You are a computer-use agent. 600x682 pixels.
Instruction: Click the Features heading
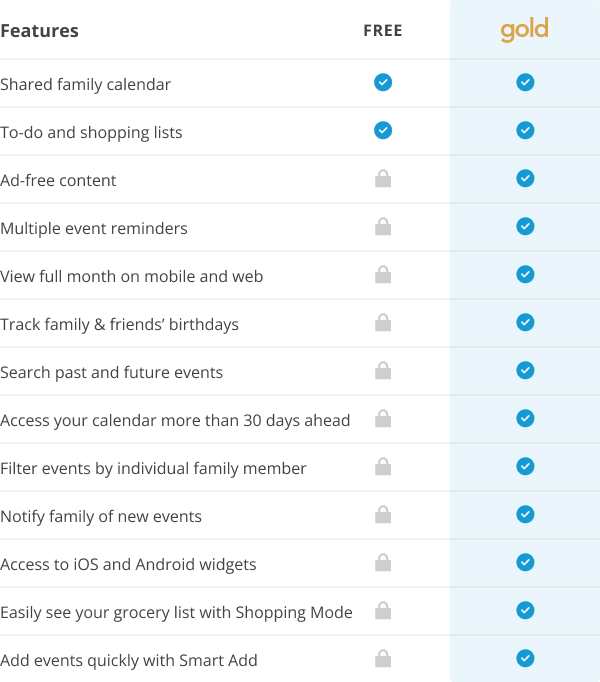click(x=39, y=31)
